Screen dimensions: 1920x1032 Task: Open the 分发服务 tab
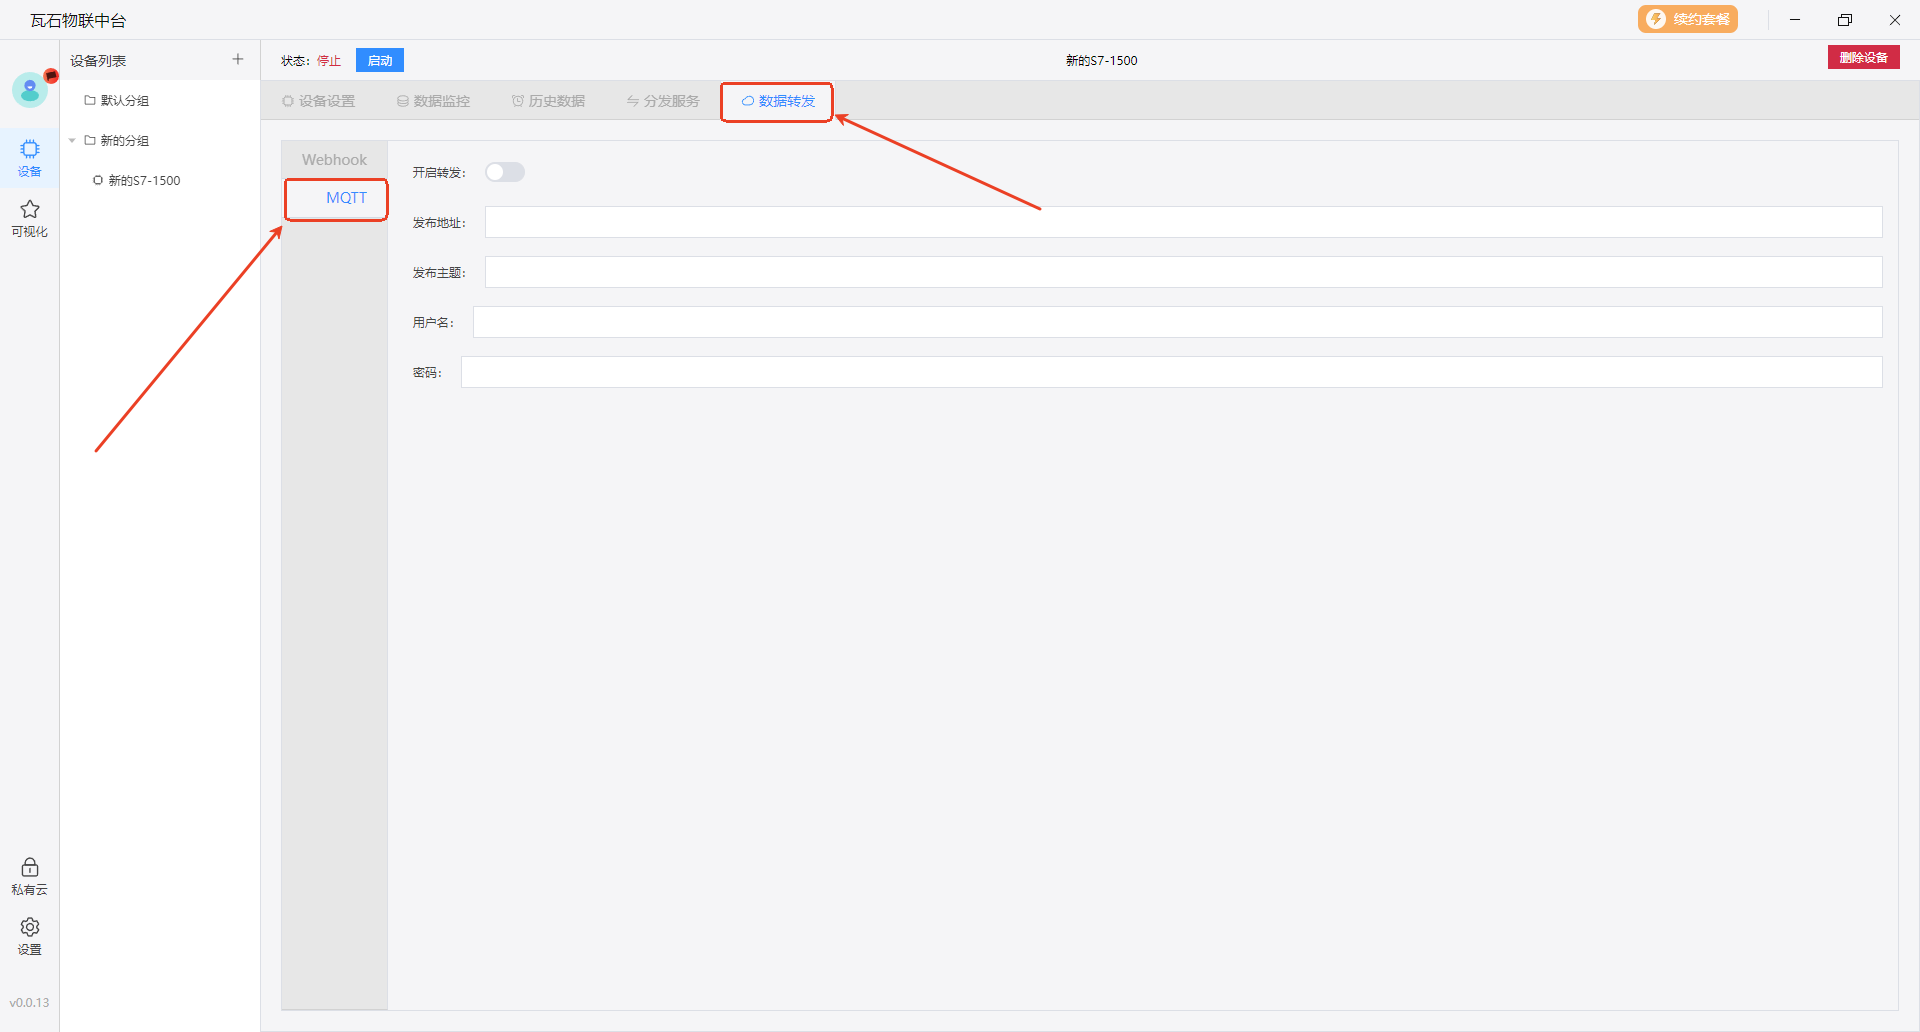pos(663,101)
